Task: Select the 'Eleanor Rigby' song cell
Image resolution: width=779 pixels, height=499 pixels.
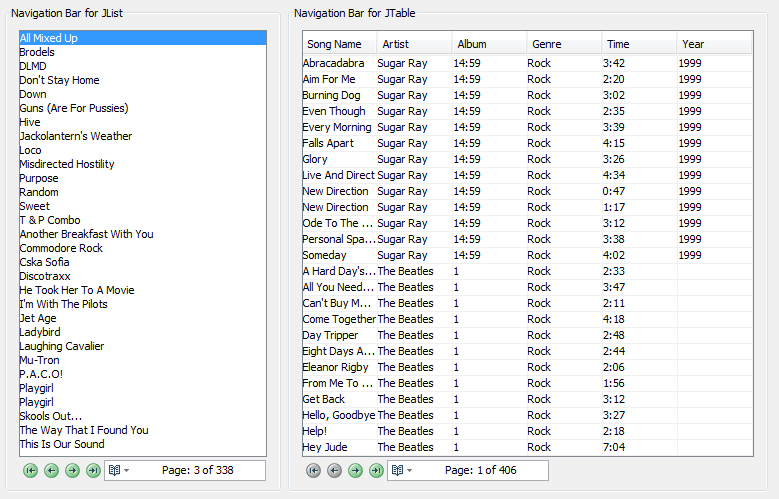Action: tap(339, 367)
